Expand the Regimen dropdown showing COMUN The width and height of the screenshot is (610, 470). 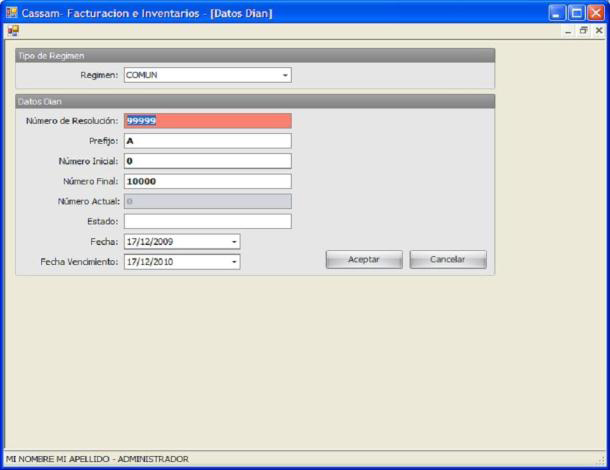(x=285, y=75)
